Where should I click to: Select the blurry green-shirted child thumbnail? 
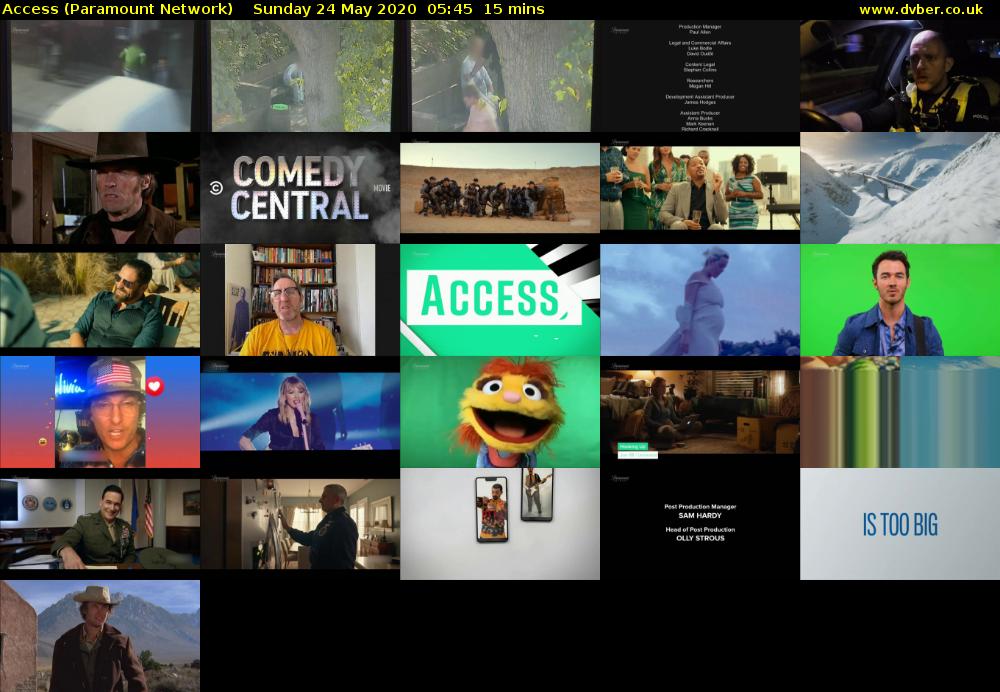coord(100,76)
